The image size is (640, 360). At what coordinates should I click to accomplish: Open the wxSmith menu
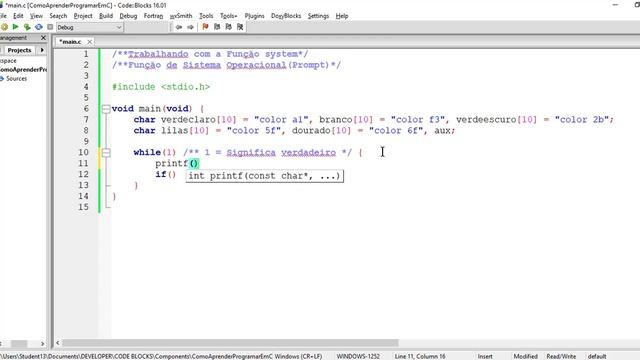(x=181, y=16)
